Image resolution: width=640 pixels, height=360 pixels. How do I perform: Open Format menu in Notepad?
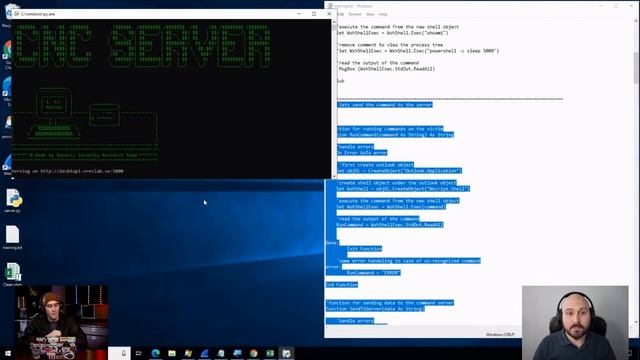pos(355,14)
